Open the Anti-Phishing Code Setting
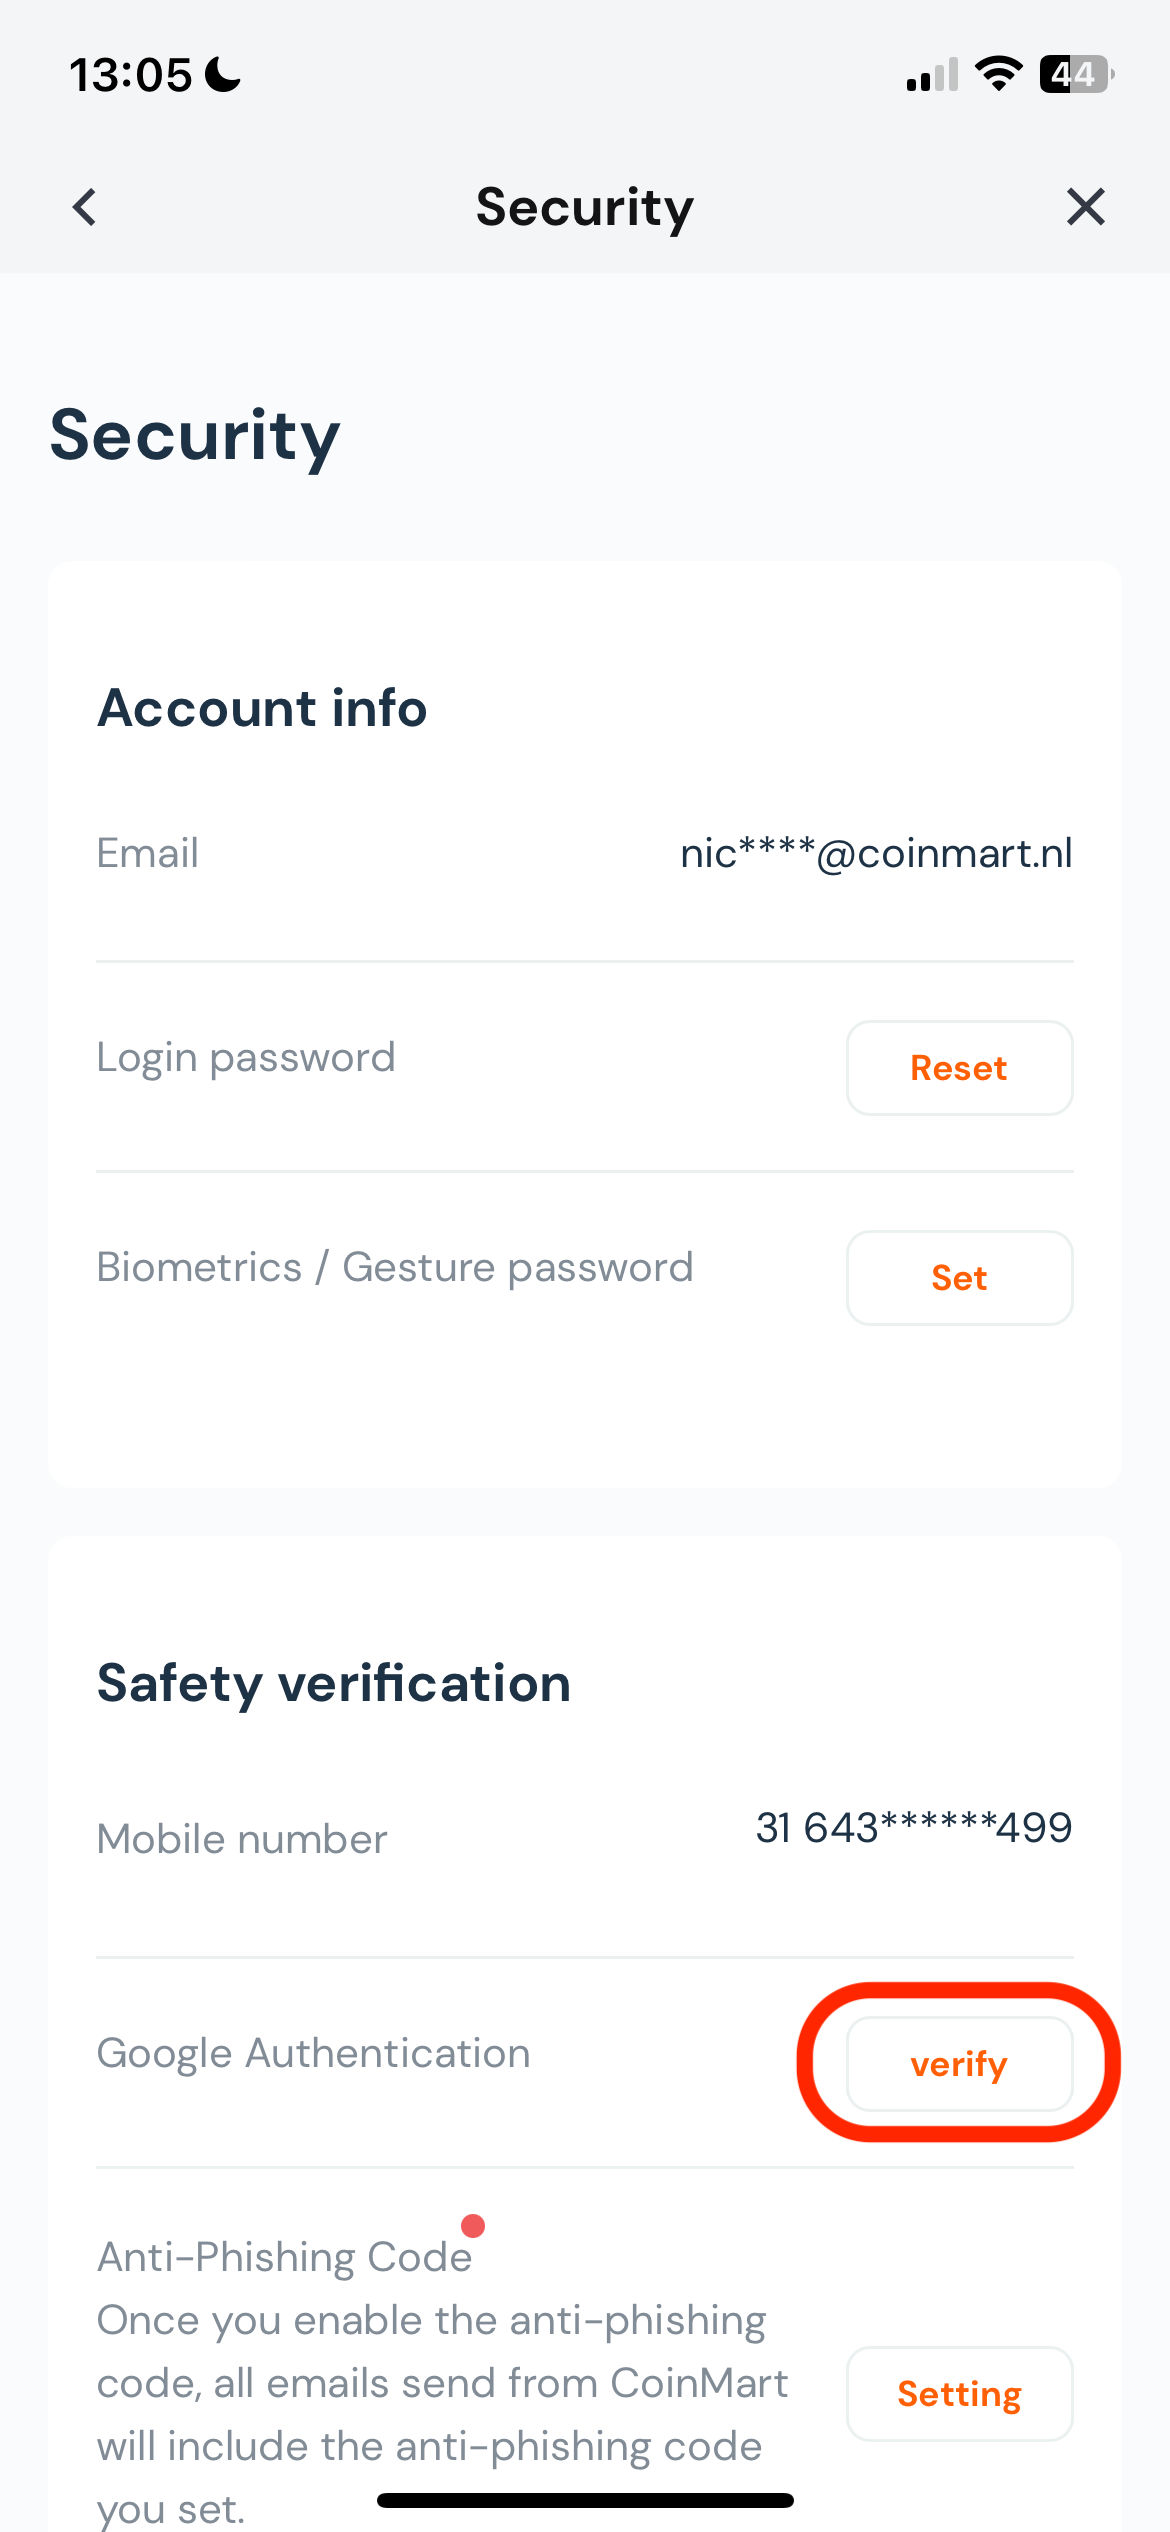 tap(959, 2393)
